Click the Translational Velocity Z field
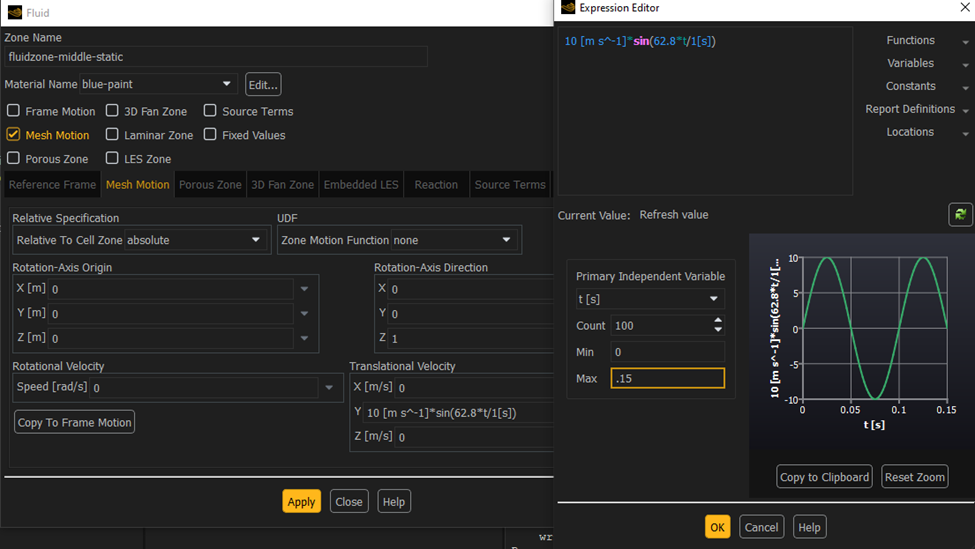 pyautogui.click(x=474, y=438)
